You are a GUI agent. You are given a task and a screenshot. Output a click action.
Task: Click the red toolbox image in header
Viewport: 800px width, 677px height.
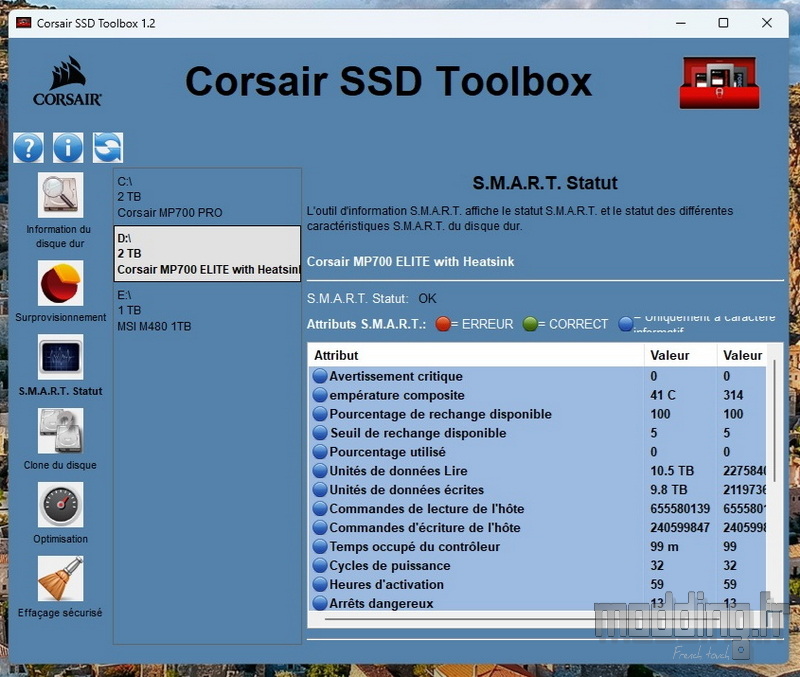pyautogui.click(x=719, y=83)
